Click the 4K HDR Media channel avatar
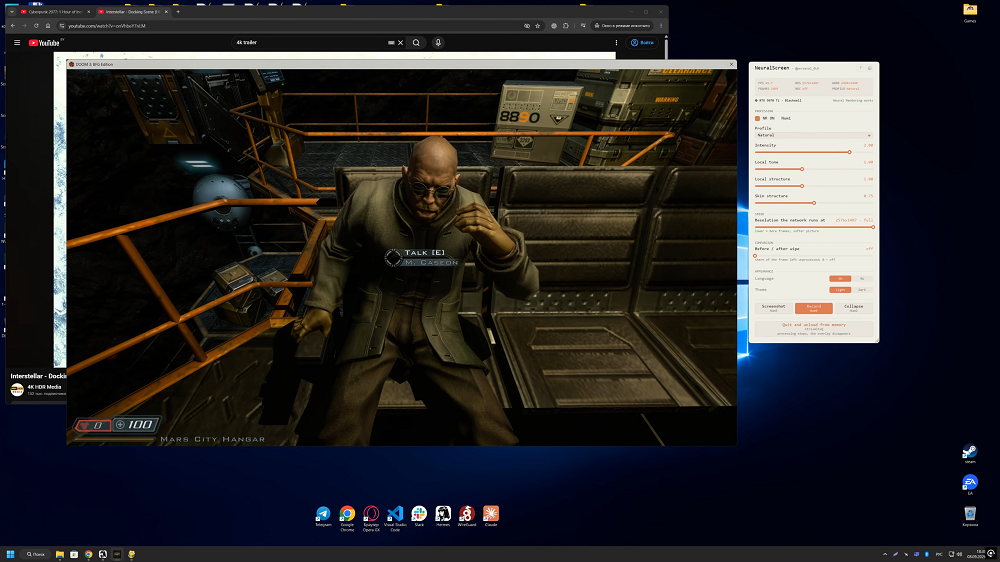1000x562 pixels. pyautogui.click(x=17, y=389)
